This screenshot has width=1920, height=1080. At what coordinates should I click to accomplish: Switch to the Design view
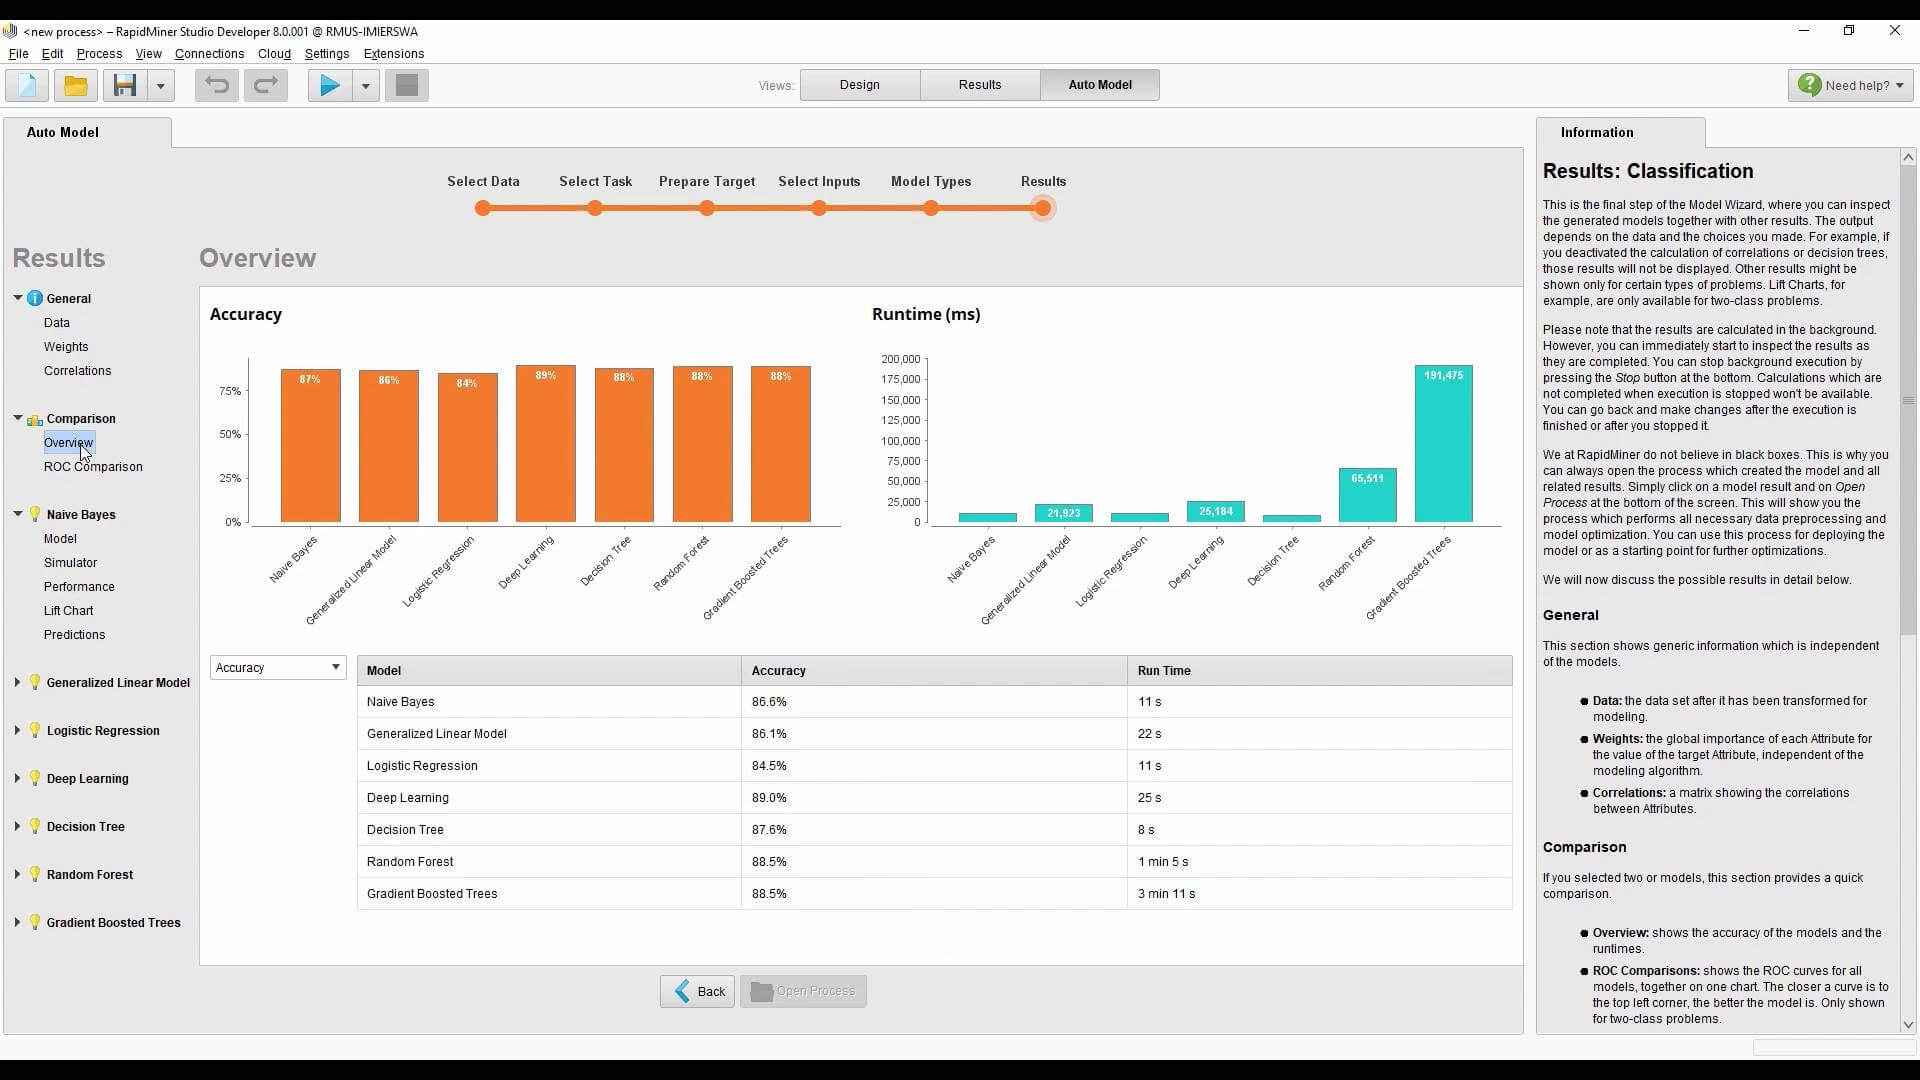859,85
